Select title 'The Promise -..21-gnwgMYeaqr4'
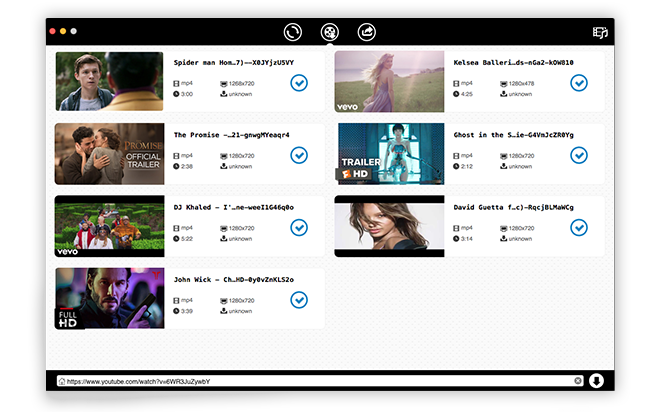Image resolution: width=659 pixels, height=412 pixels. tap(232, 135)
